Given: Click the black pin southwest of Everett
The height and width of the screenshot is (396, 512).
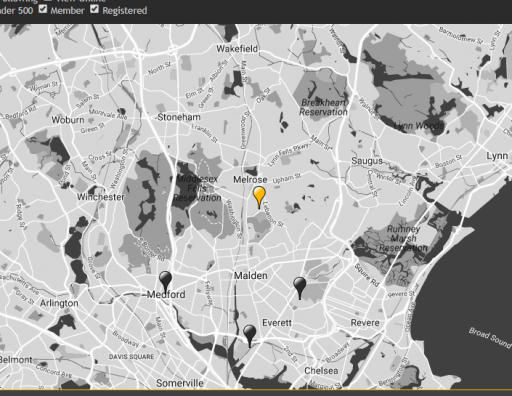Looking at the screenshot, I should click(x=249, y=336).
